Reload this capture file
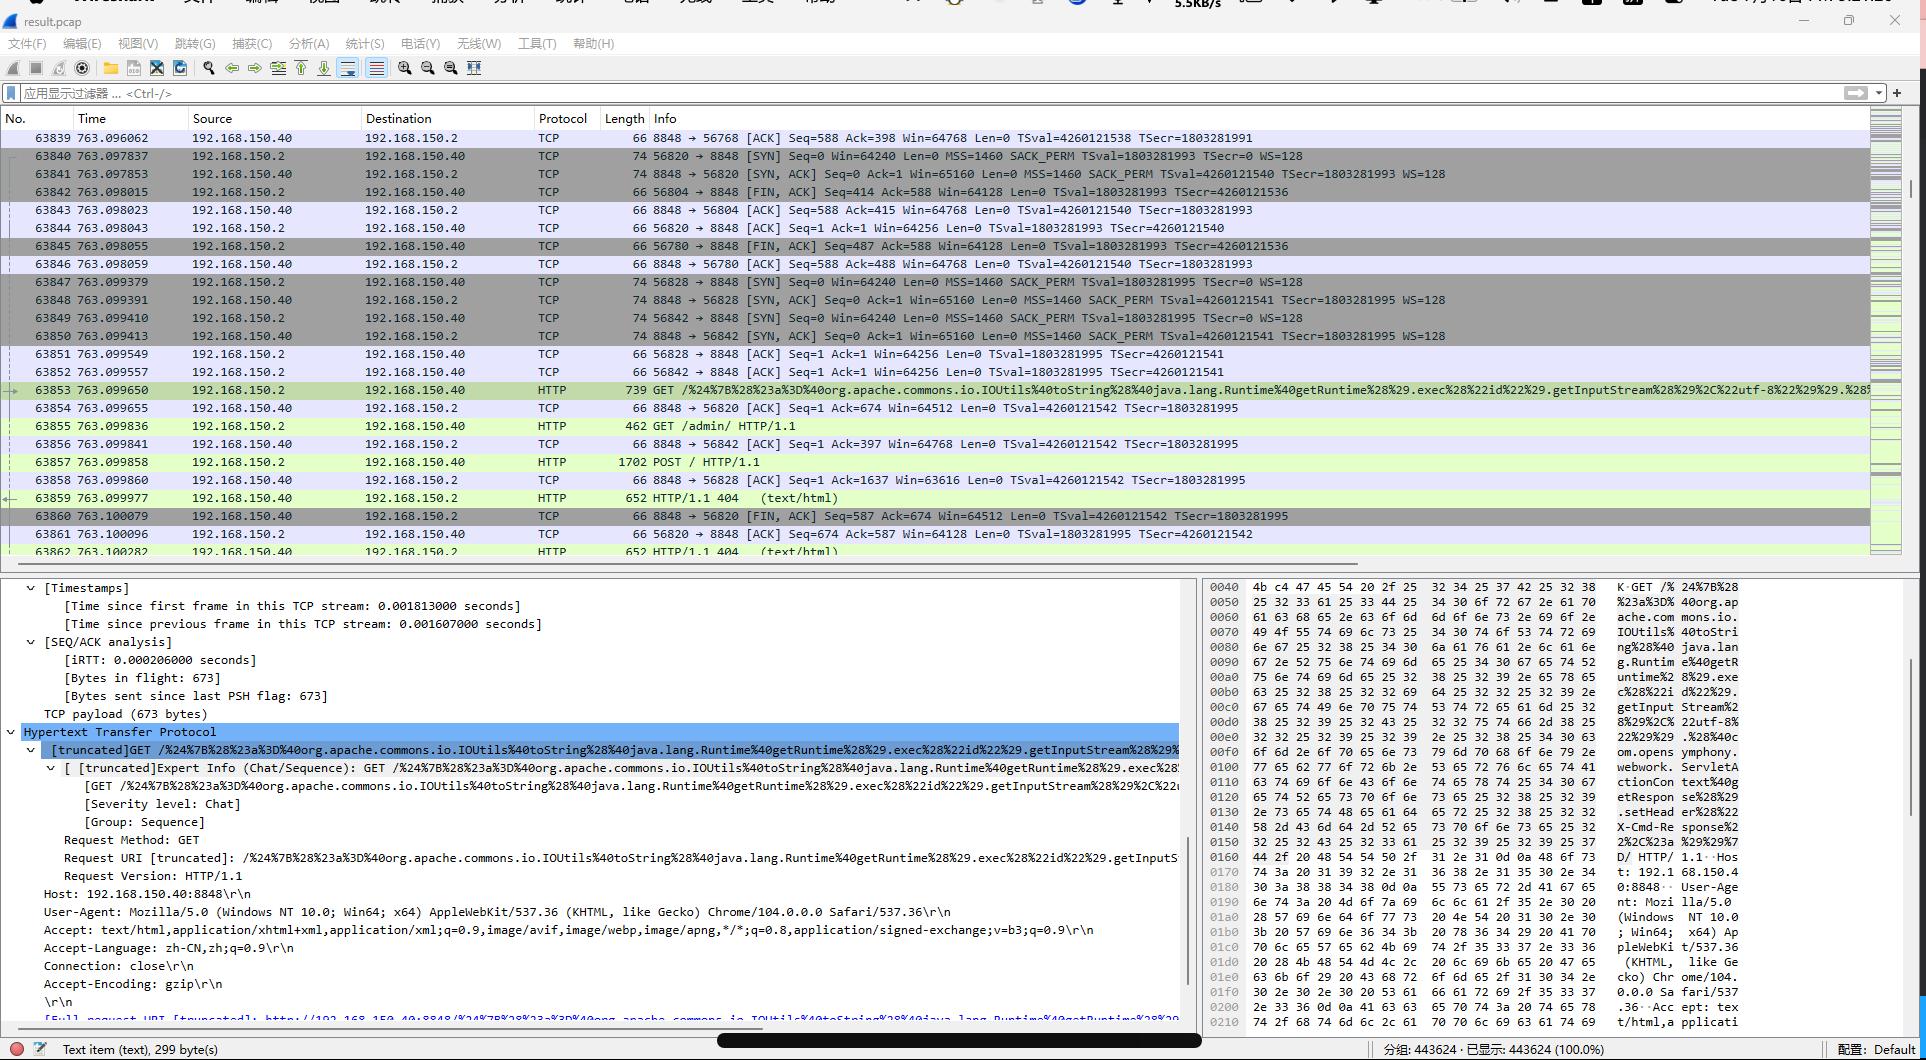Viewport: 1926px width, 1060px height. pyautogui.click(x=180, y=68)
